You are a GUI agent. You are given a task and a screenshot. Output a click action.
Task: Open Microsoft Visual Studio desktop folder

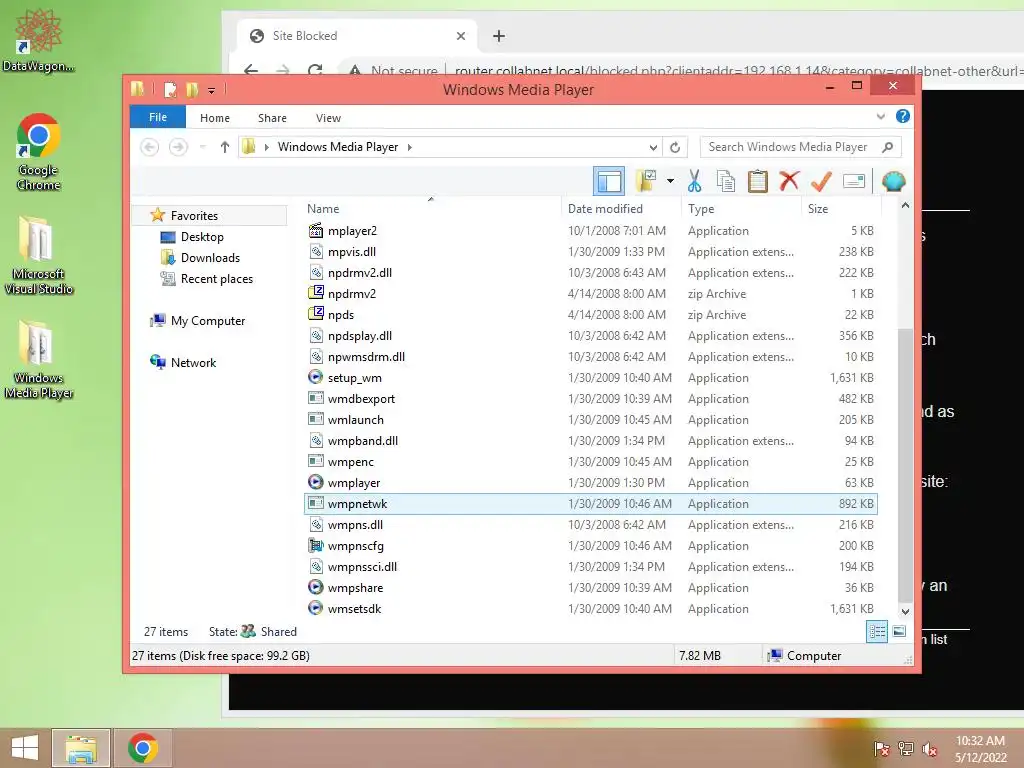tap(38, 255)
